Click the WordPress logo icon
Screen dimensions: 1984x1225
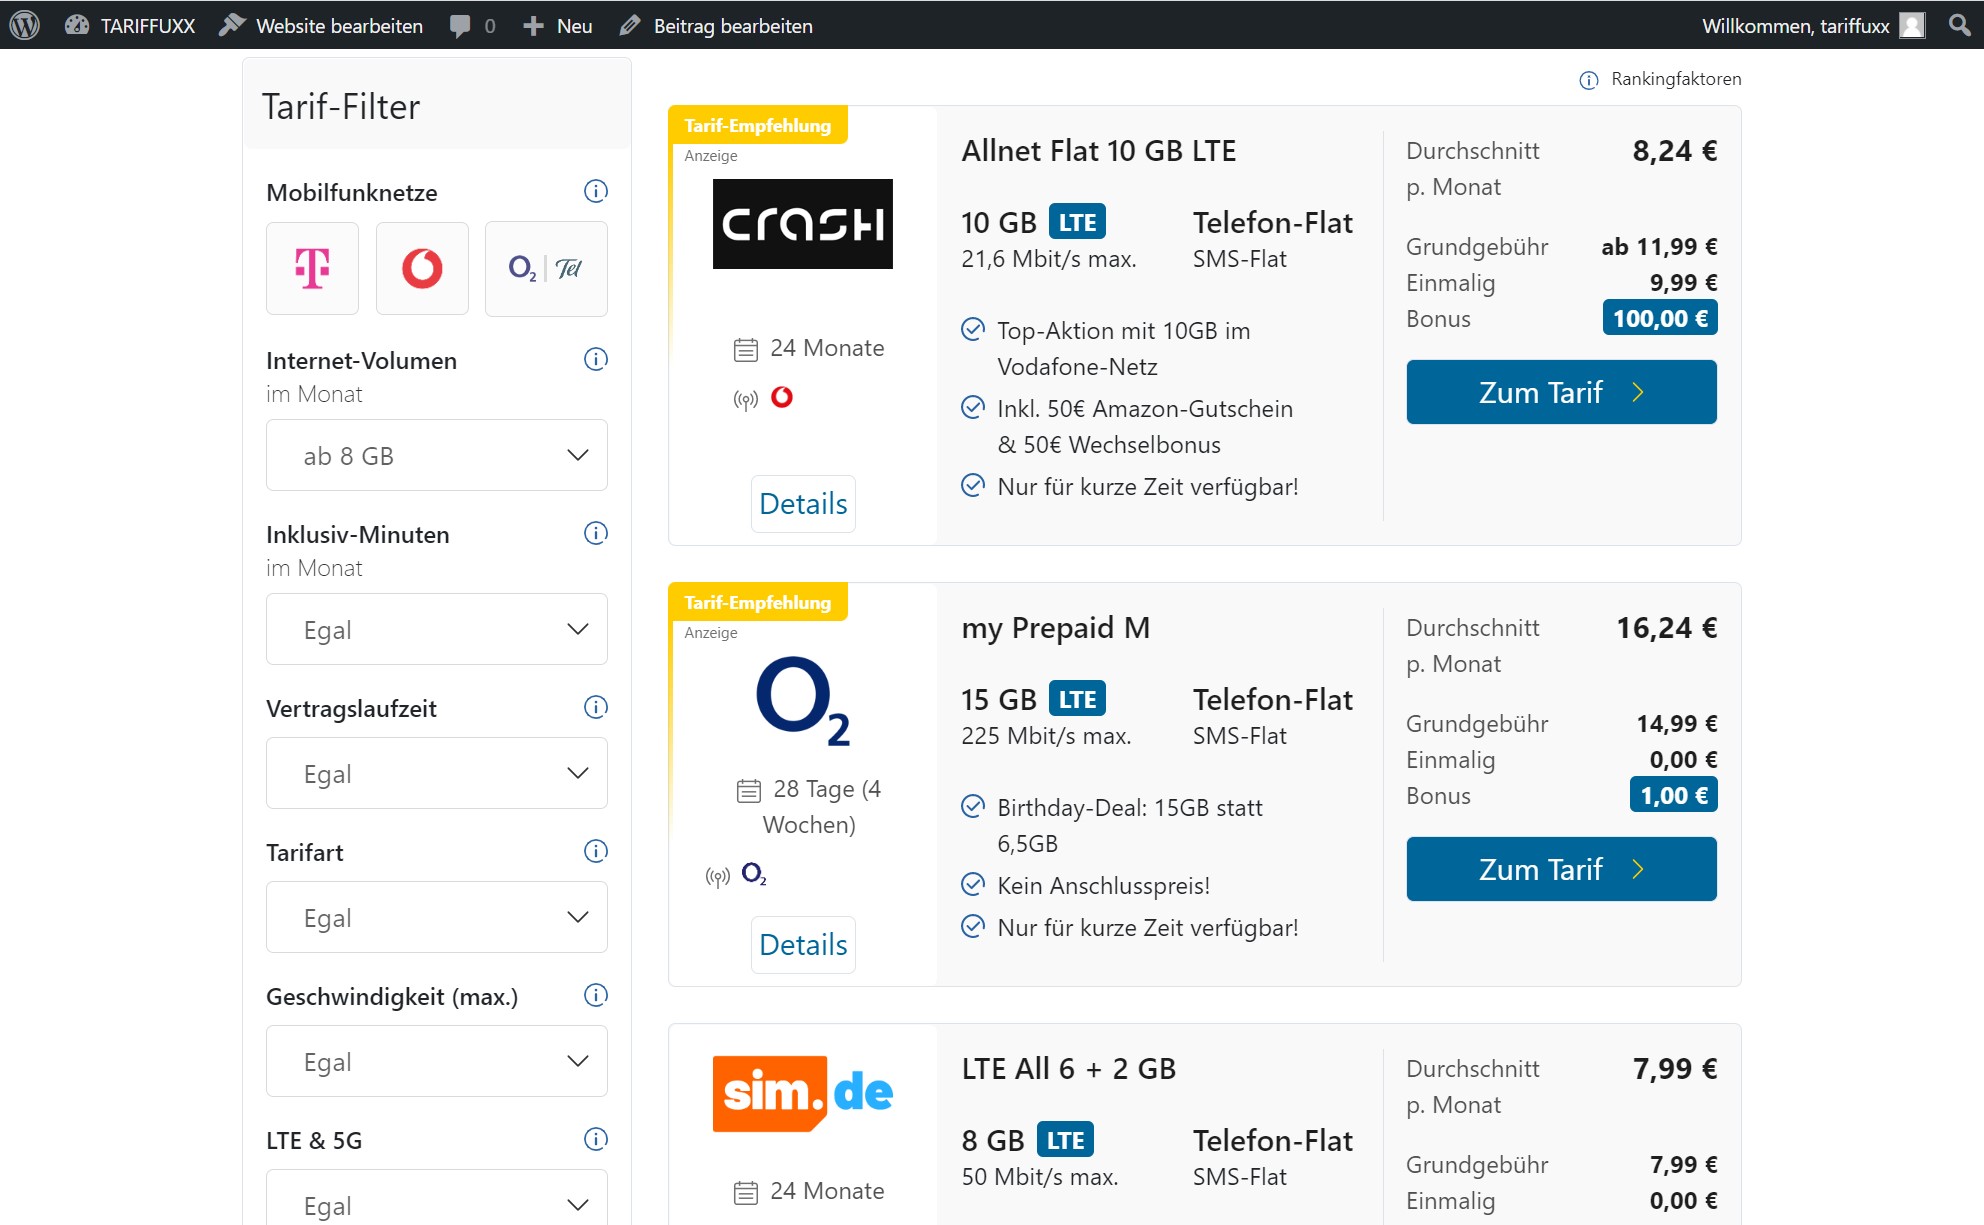tap(24, 25)
